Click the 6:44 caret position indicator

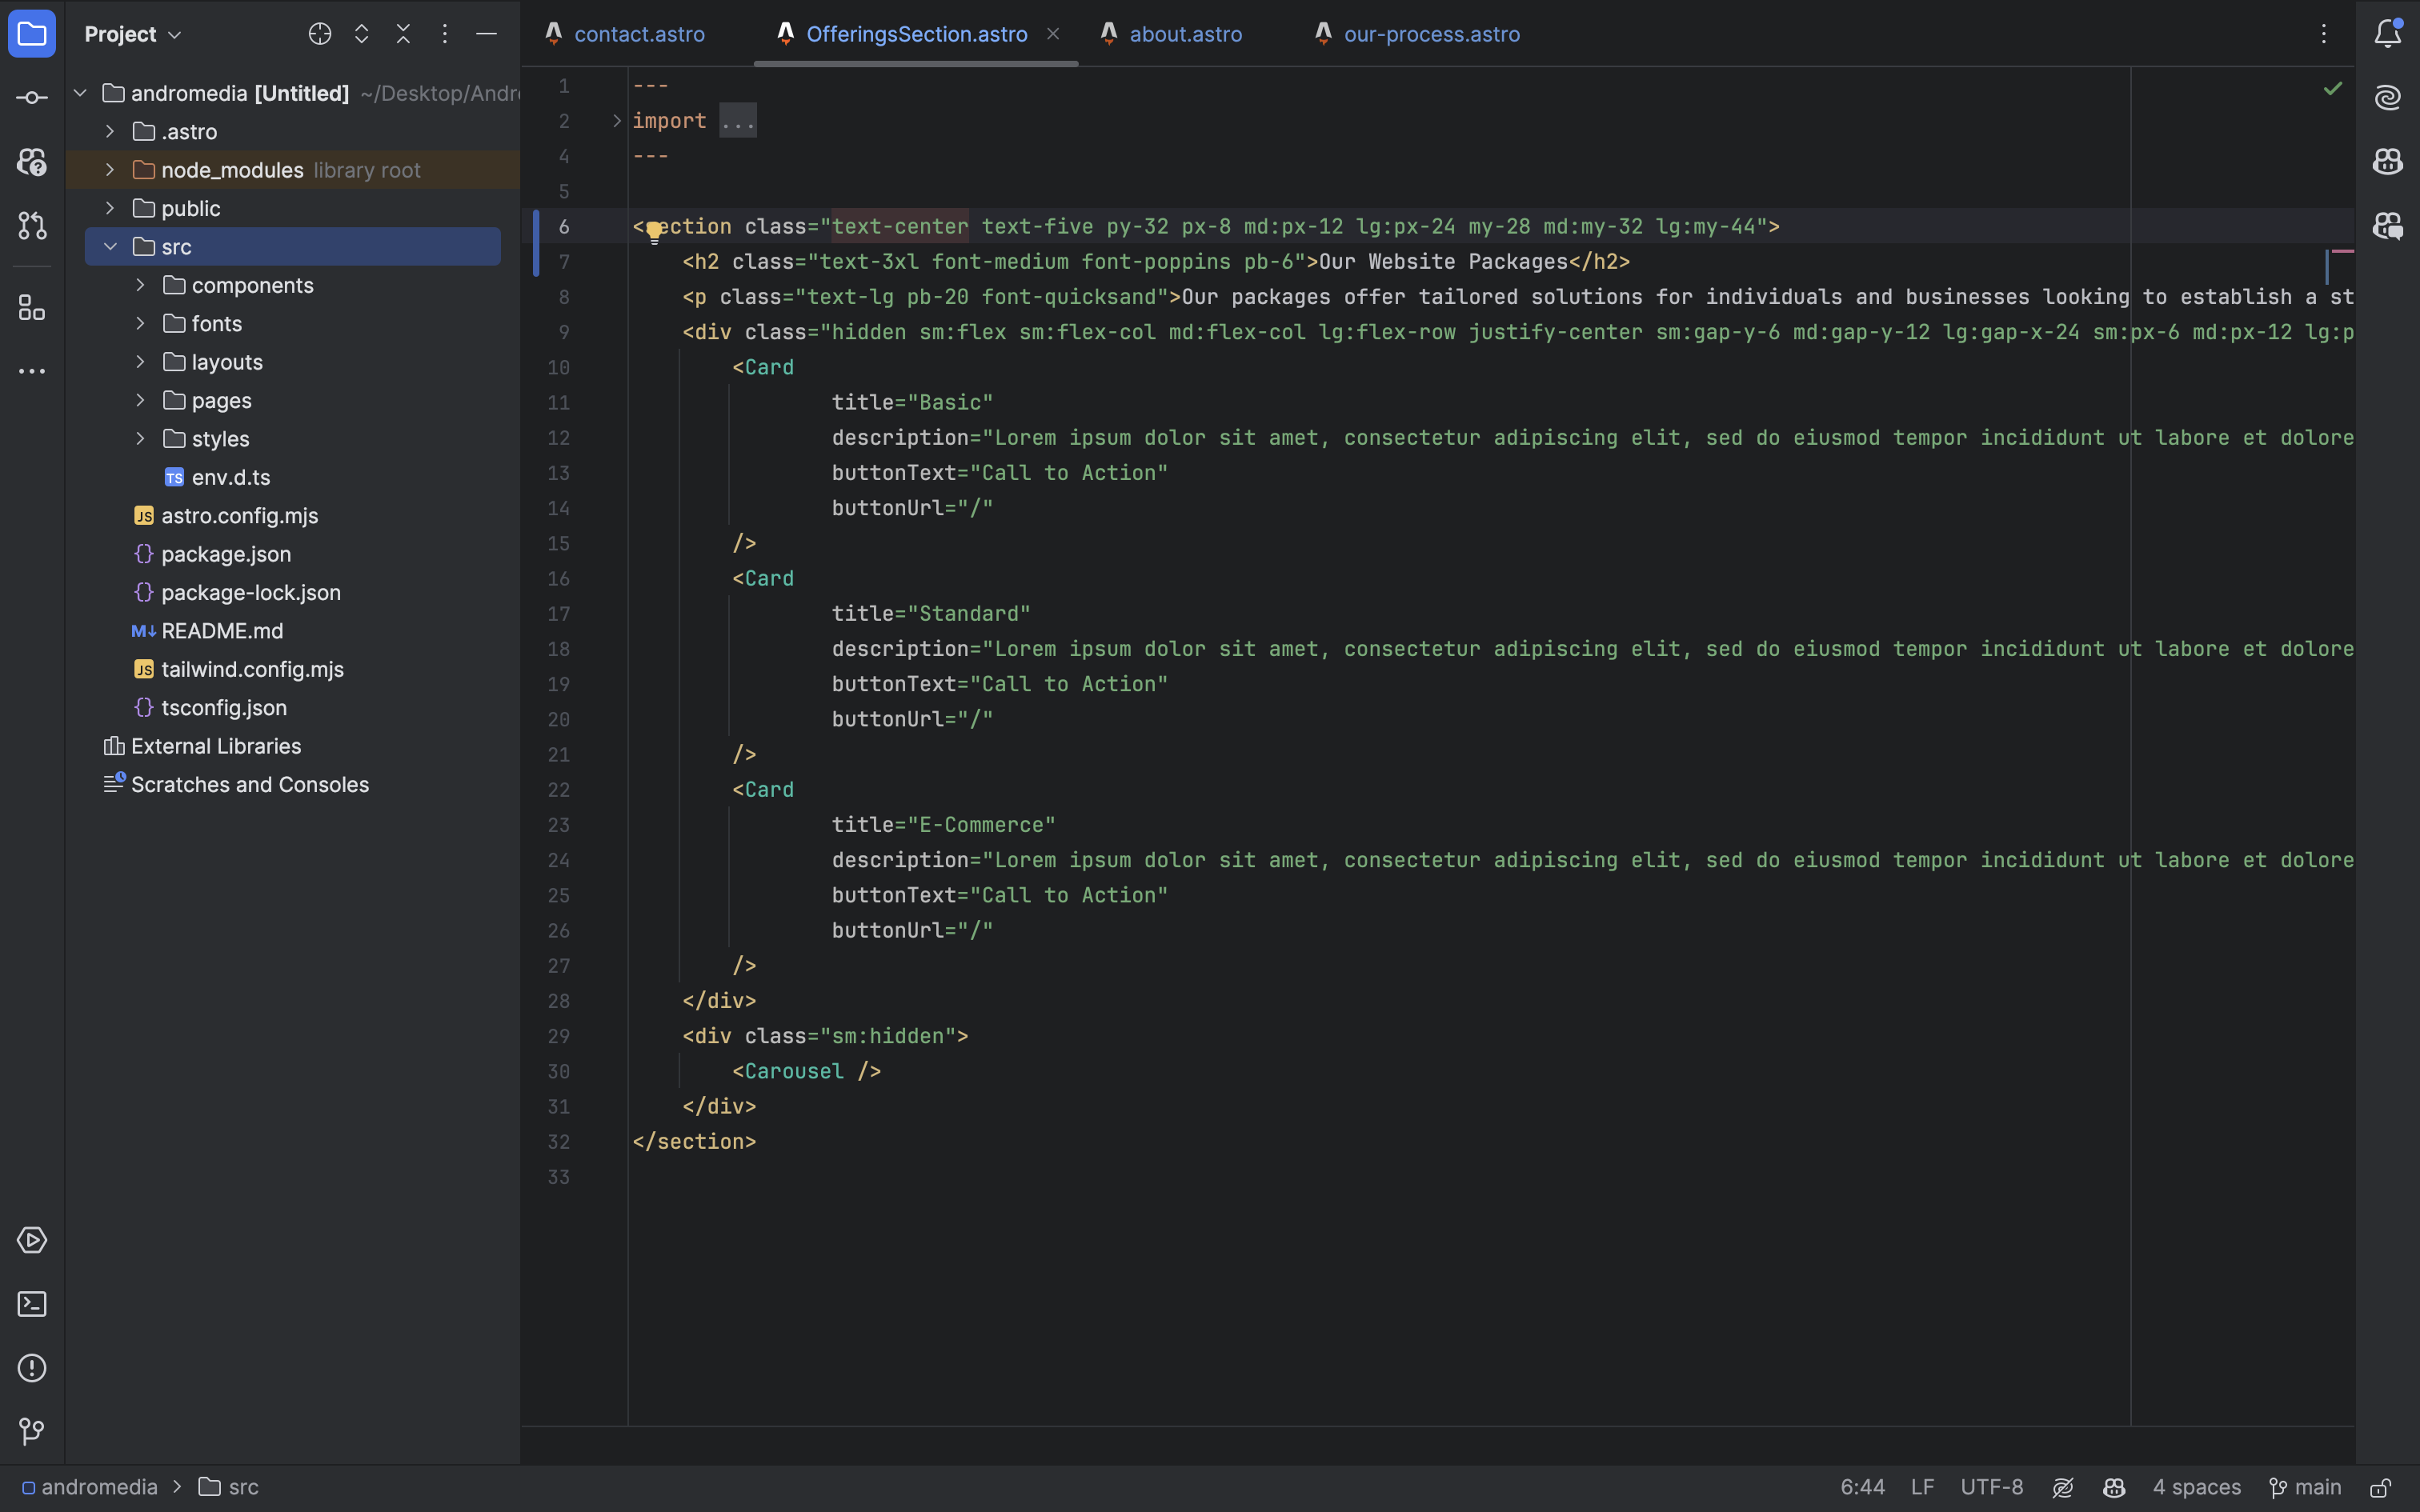[x=1862, y=1487]
